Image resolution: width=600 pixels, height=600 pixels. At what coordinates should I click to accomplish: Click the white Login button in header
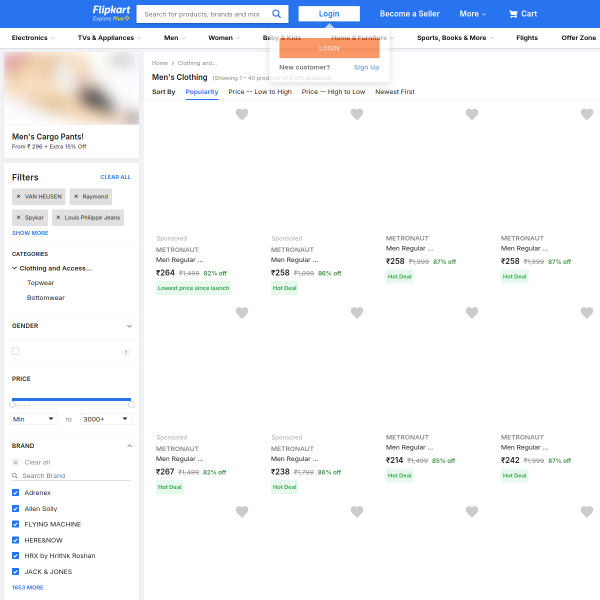point(329,14)
